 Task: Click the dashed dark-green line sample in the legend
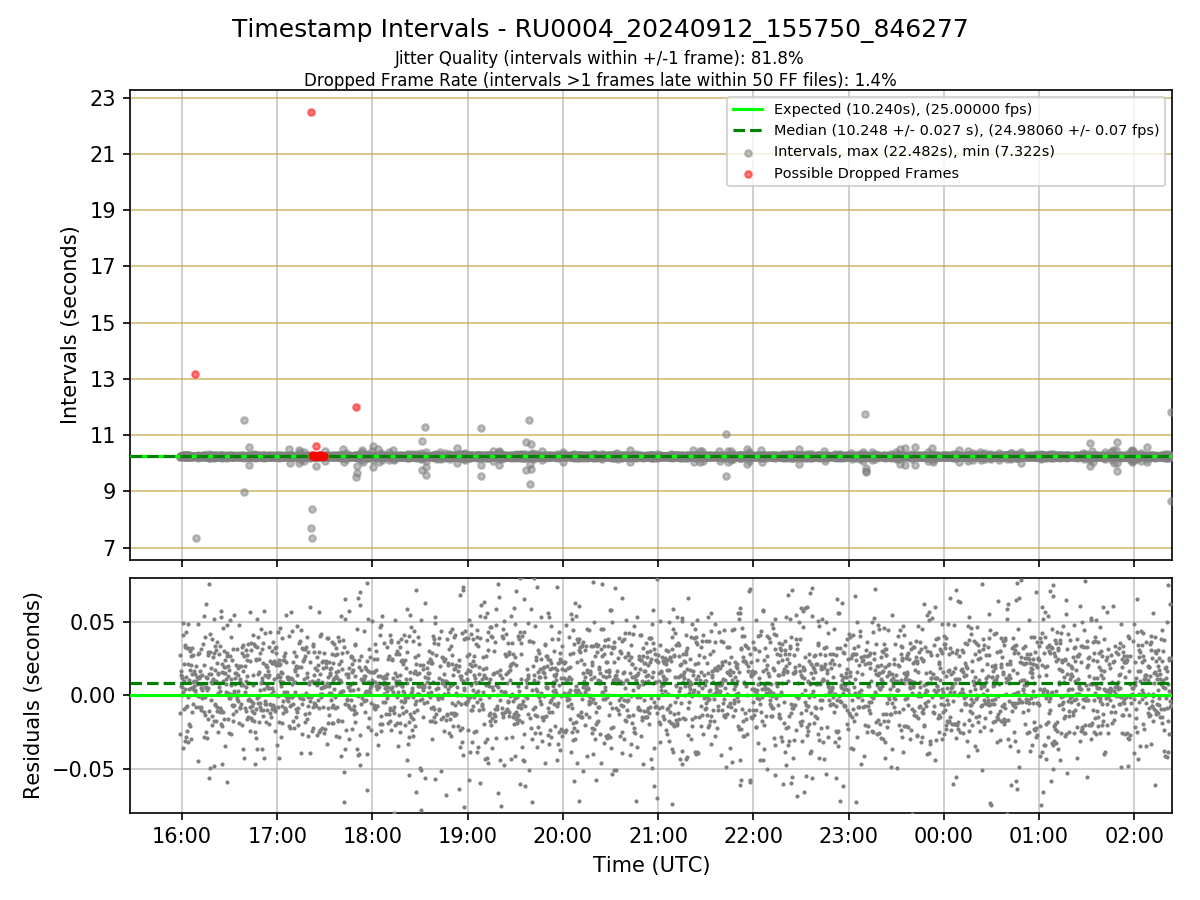coord(749,130)
